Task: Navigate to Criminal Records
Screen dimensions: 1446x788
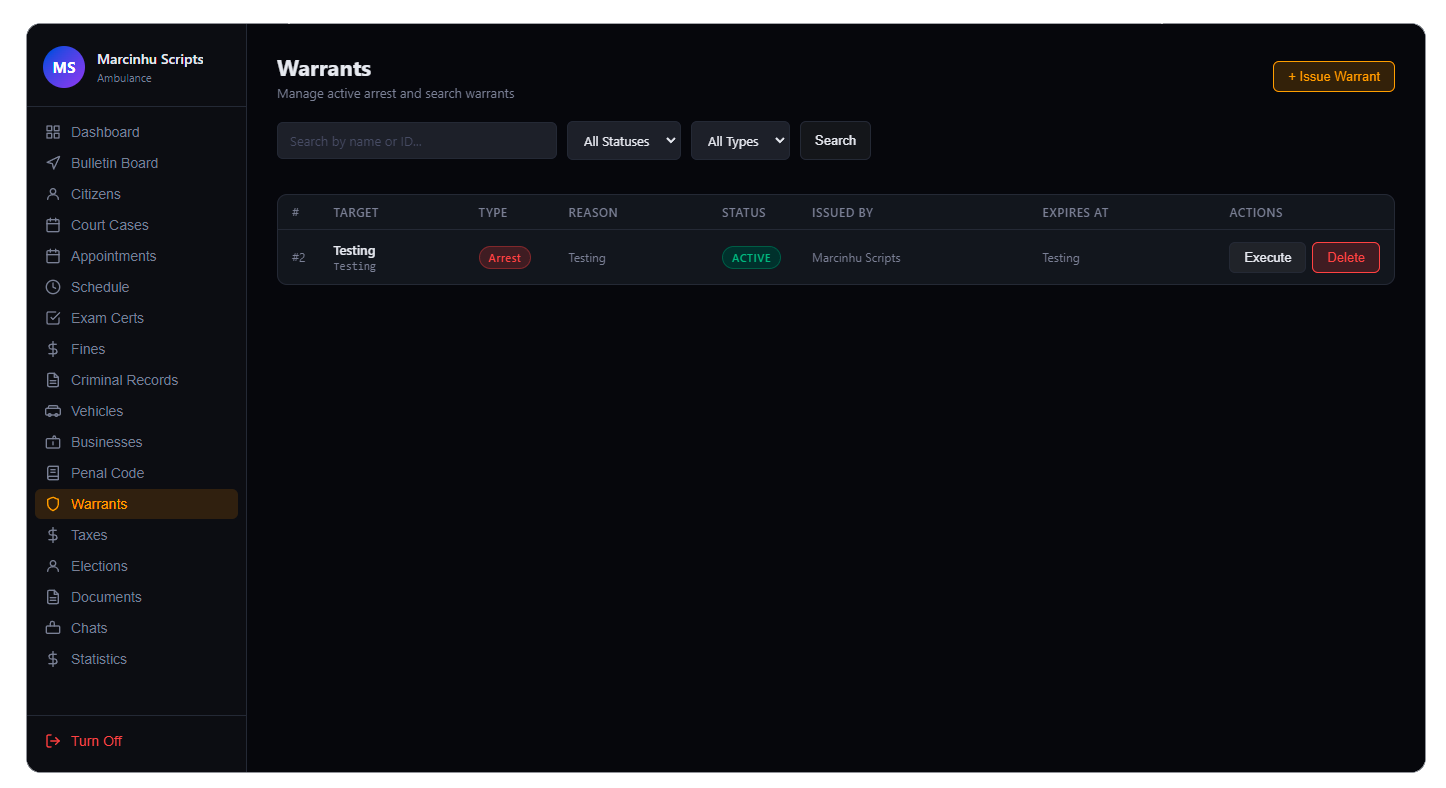Action: [x=124, y=380]
